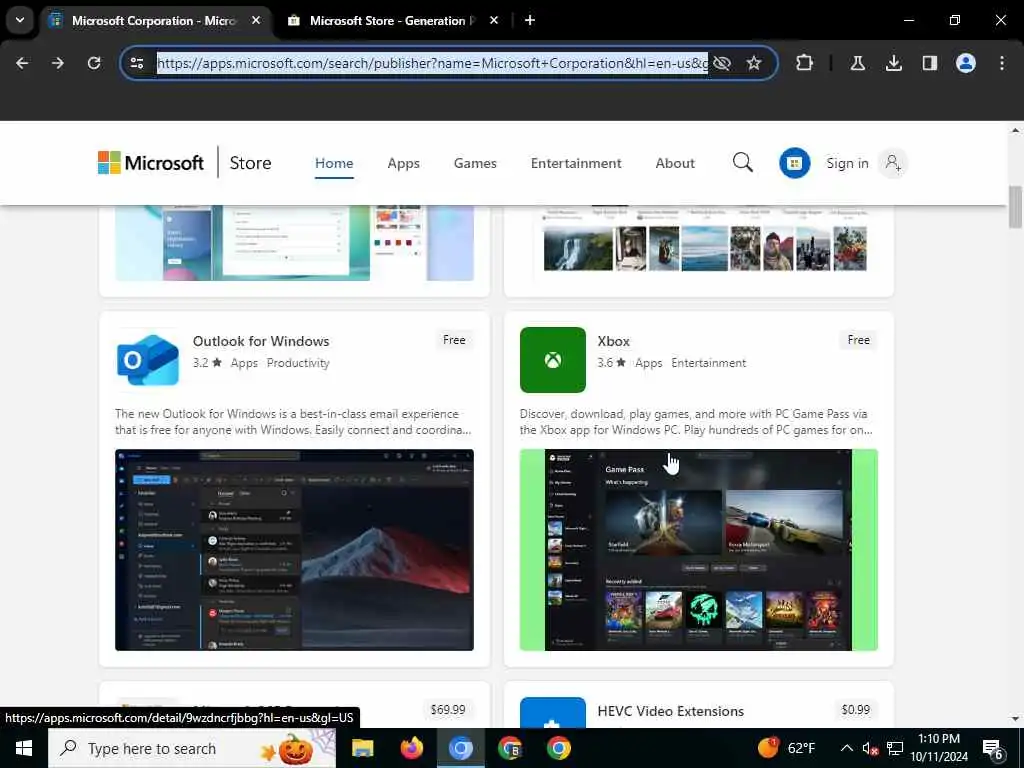Screen dimensions: 1024x768
Task: Click the Microsoft logo
Action: click(150, 163)
